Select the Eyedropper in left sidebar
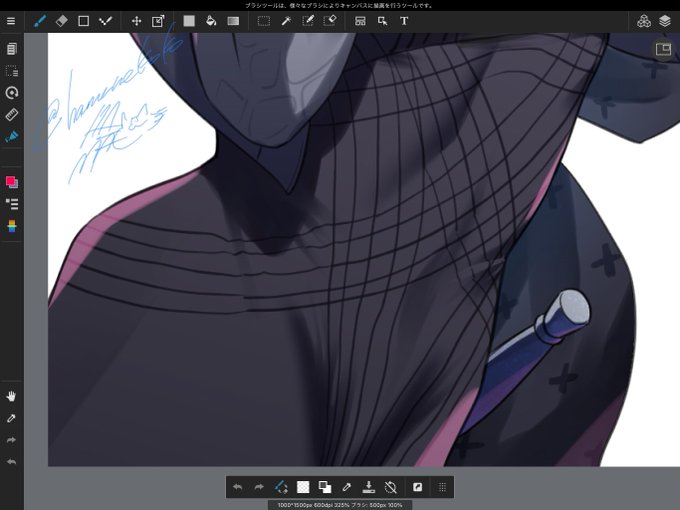Screen dimensions: 680x510 point(12,418)
